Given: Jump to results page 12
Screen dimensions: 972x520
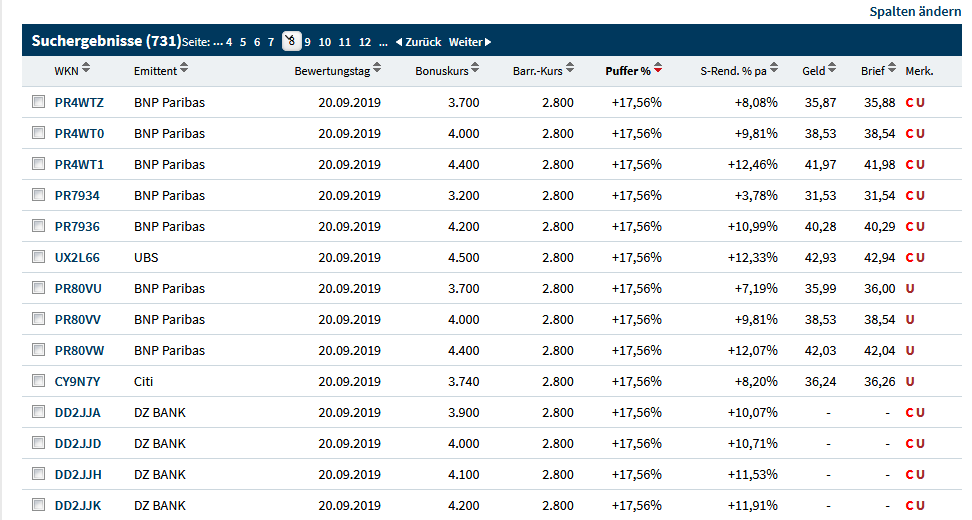Looking at the screenshot, I should [365, 42].
